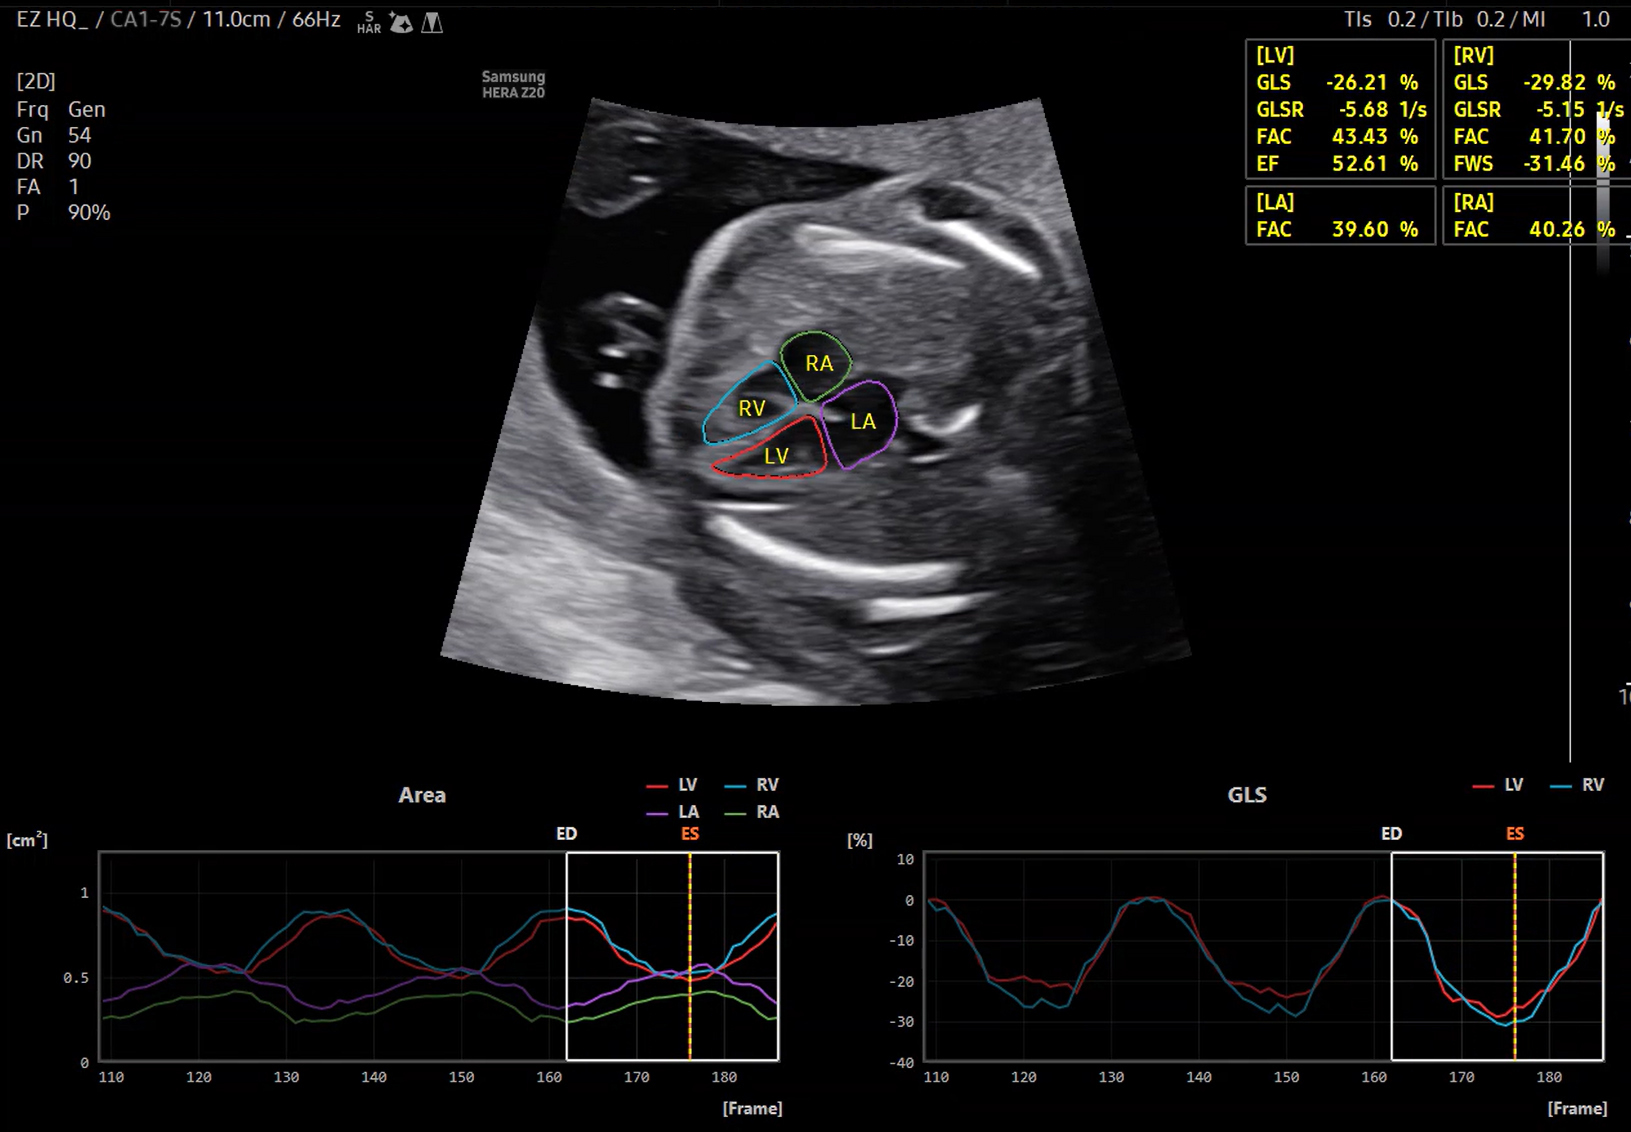Viewport: 1631px width, 1132px height.
Task: Click the ES marker above the GLS chart
Action: [x=1515, y=833]
